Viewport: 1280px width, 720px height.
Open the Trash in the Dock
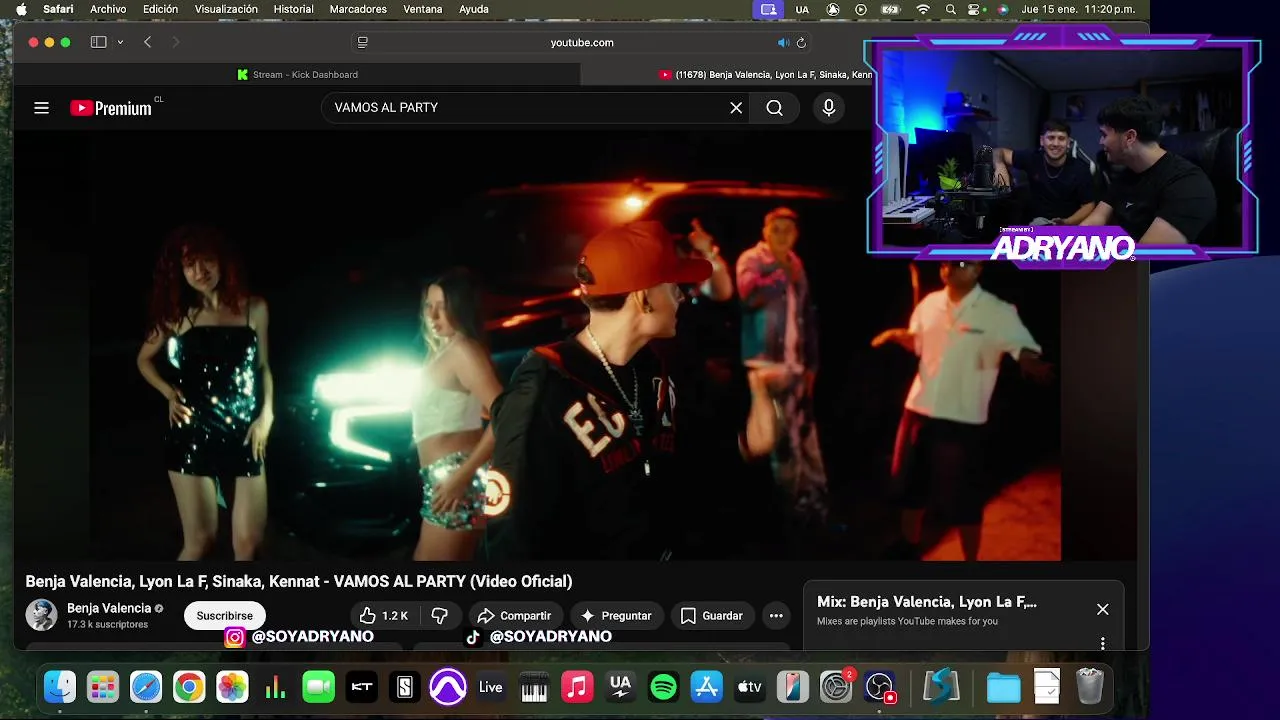click(1090, 687)
